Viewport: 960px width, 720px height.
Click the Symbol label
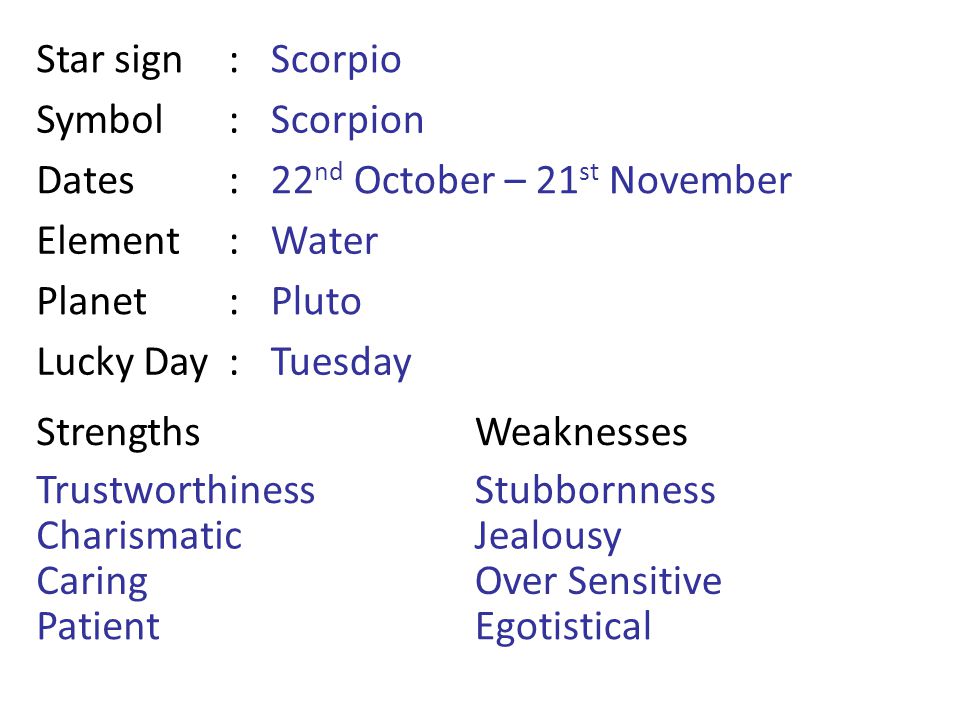tap(100, 119)
